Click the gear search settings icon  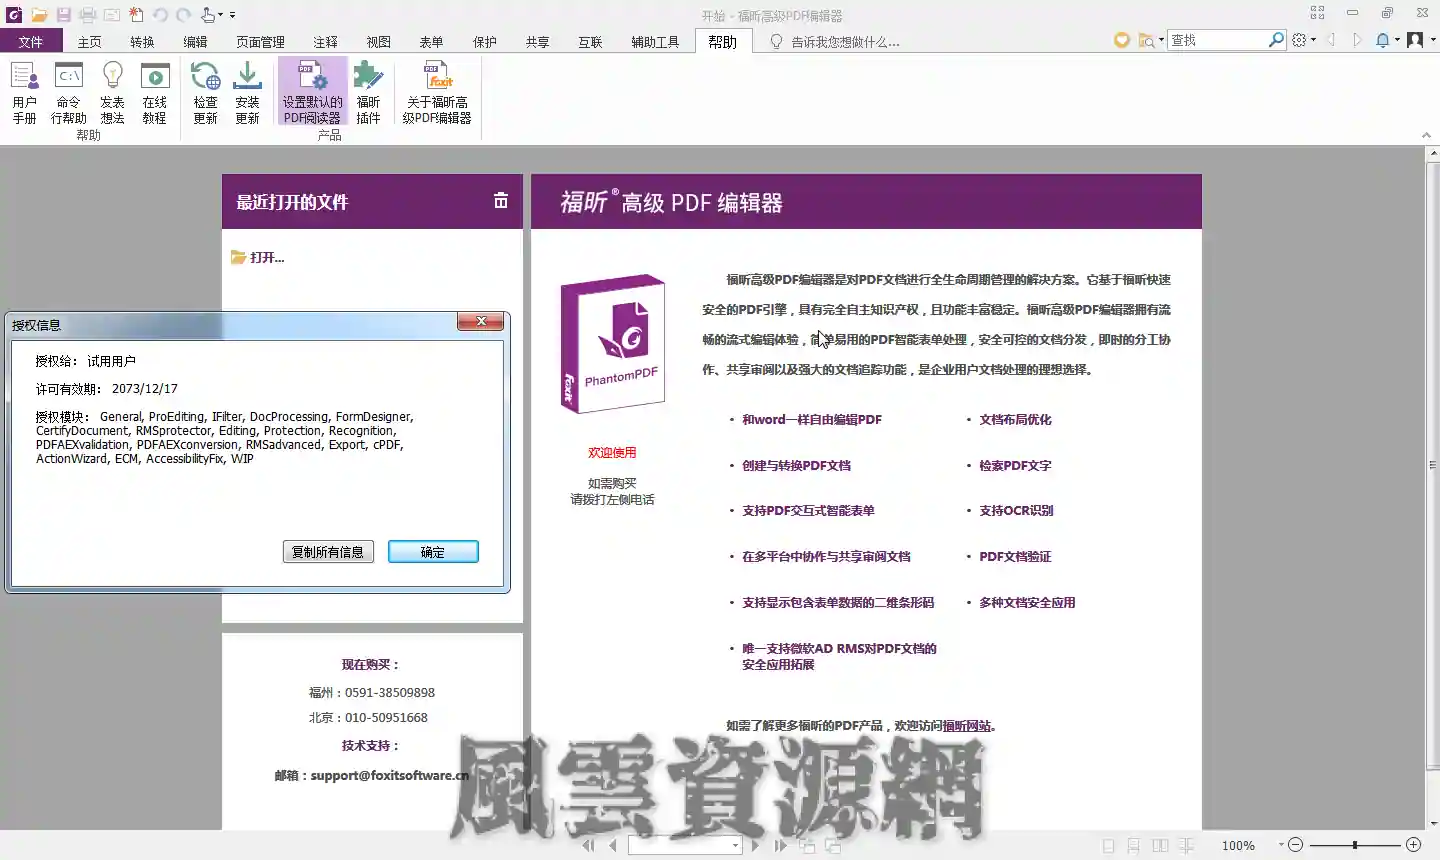click(1299, 40)
